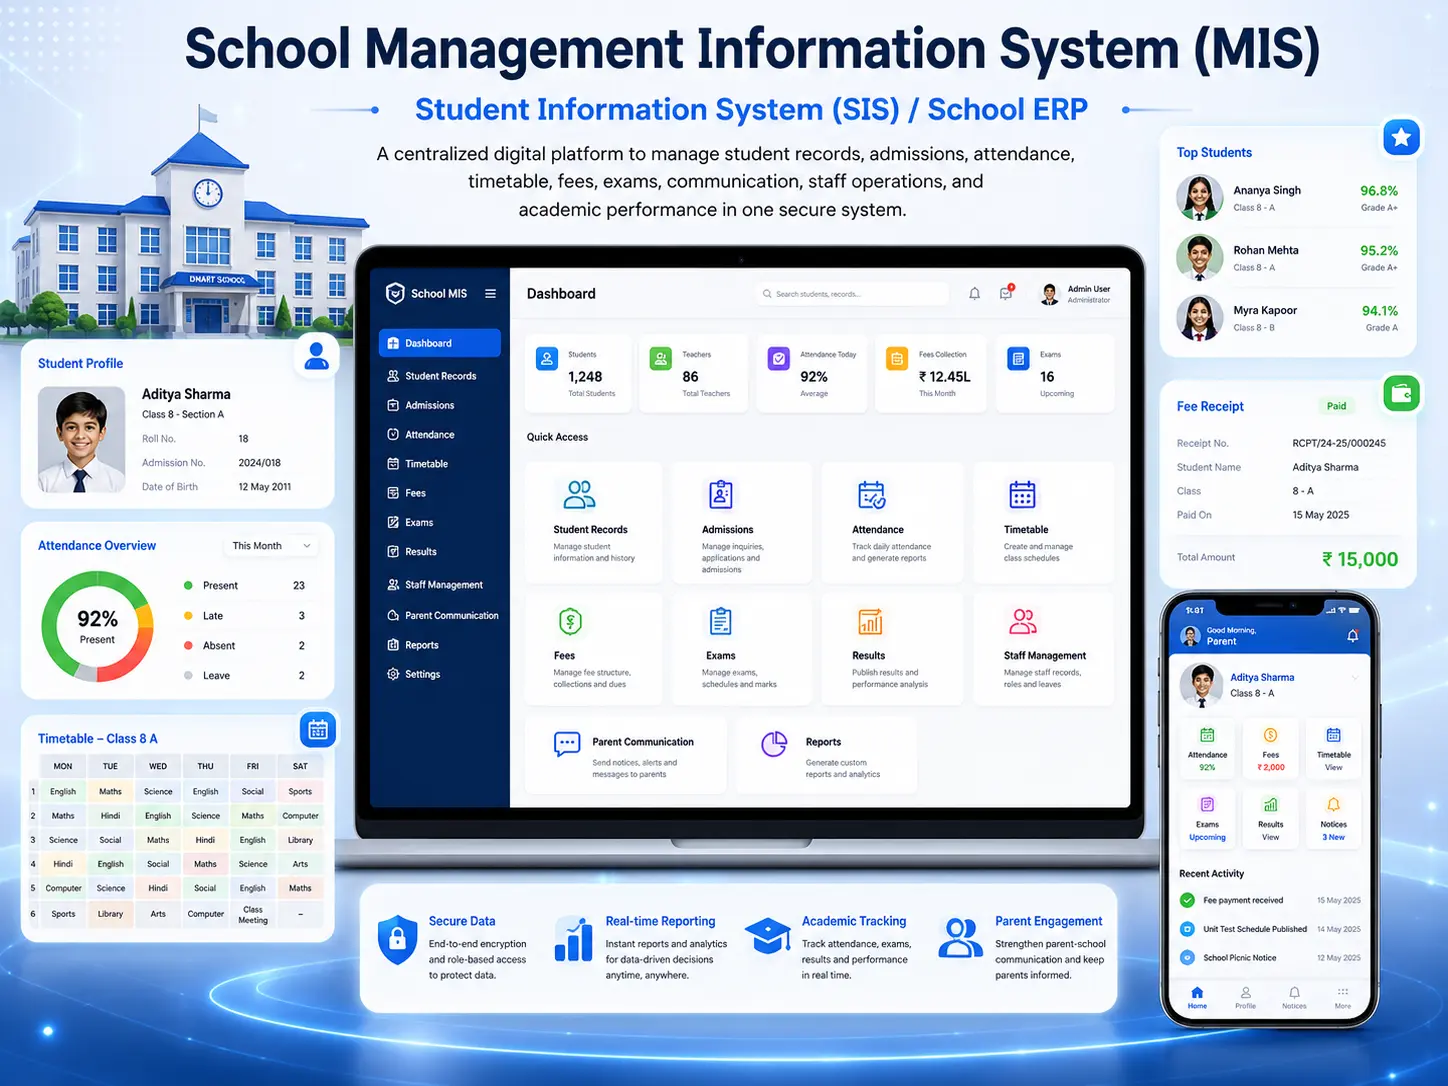Open the Reports pie chart icon
The width and height of the screenshot is (1448, 1086).
775,744
